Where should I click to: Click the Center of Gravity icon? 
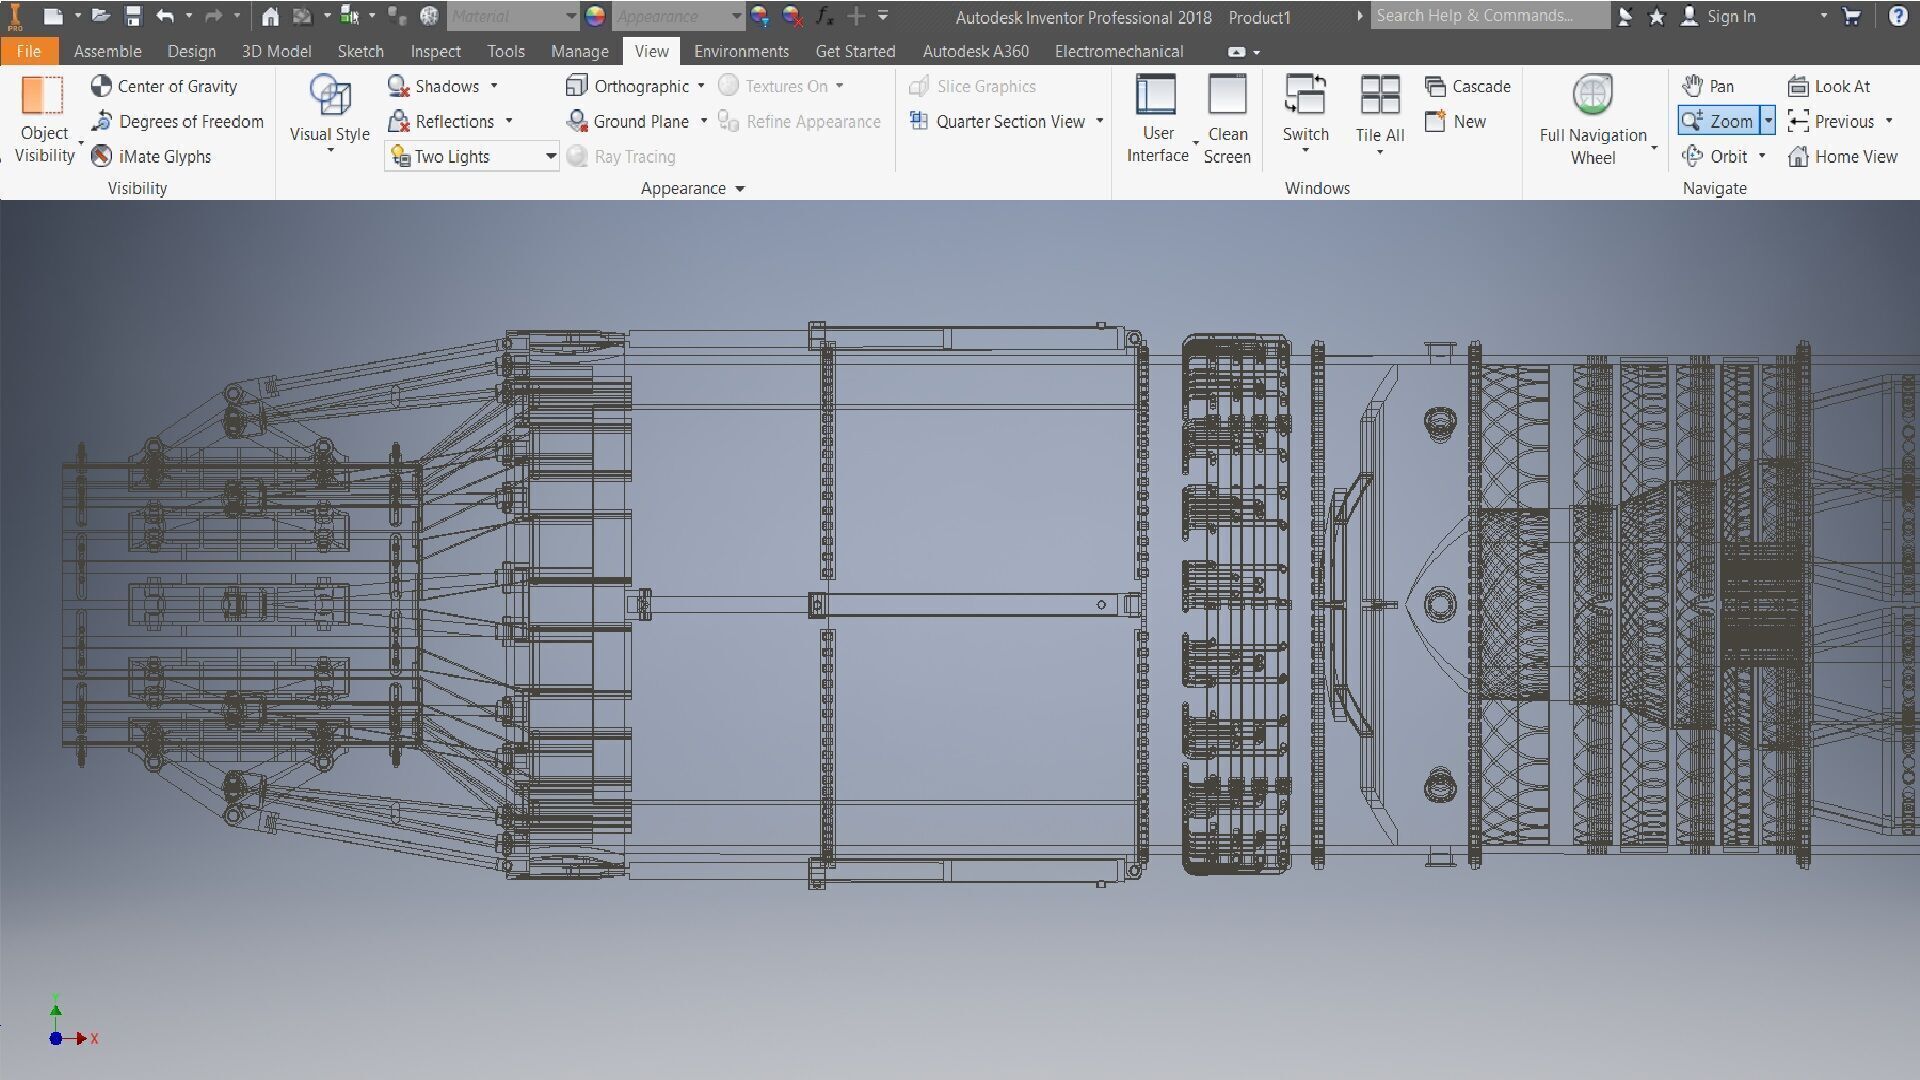pyautogui.click(x=101, y=86)
